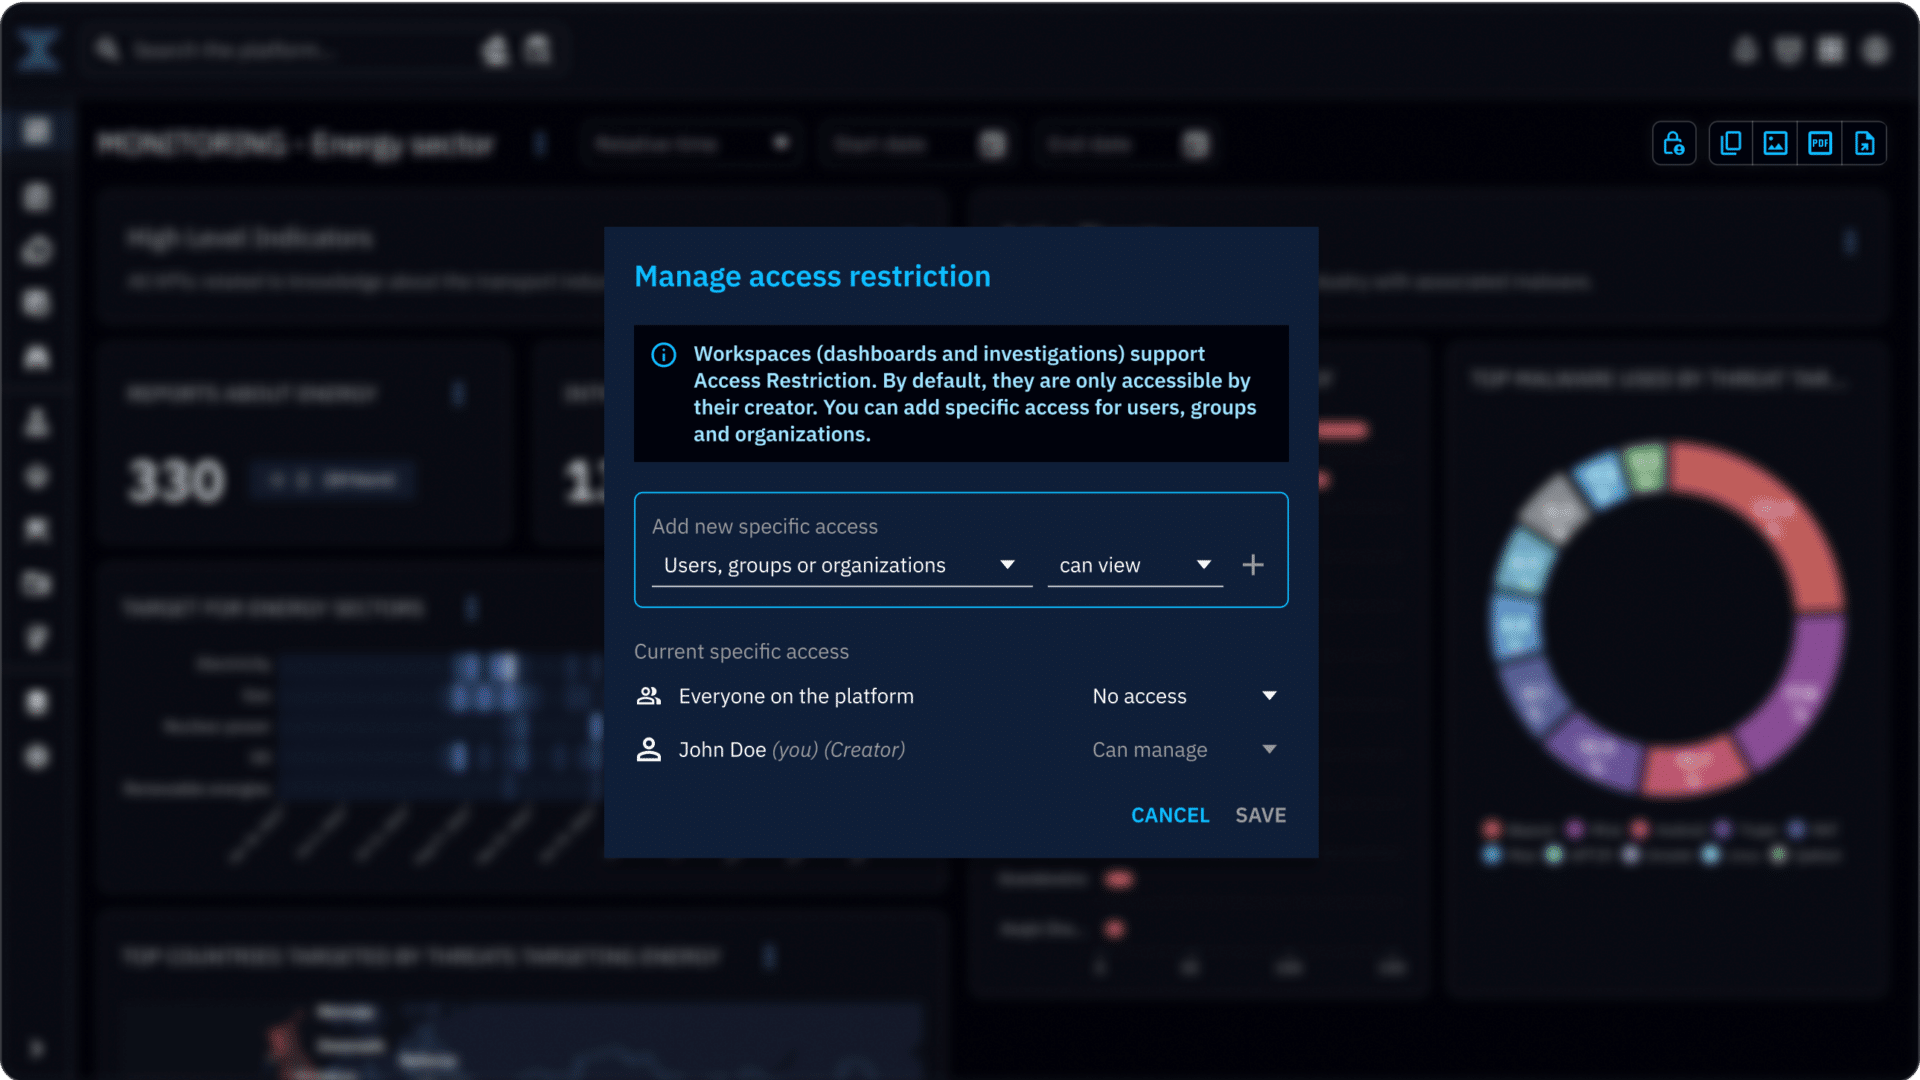Viewport: 1920px width, 1080px height.
Task: Click SAVE to apply access changes
Action: tap(1259, 815)
